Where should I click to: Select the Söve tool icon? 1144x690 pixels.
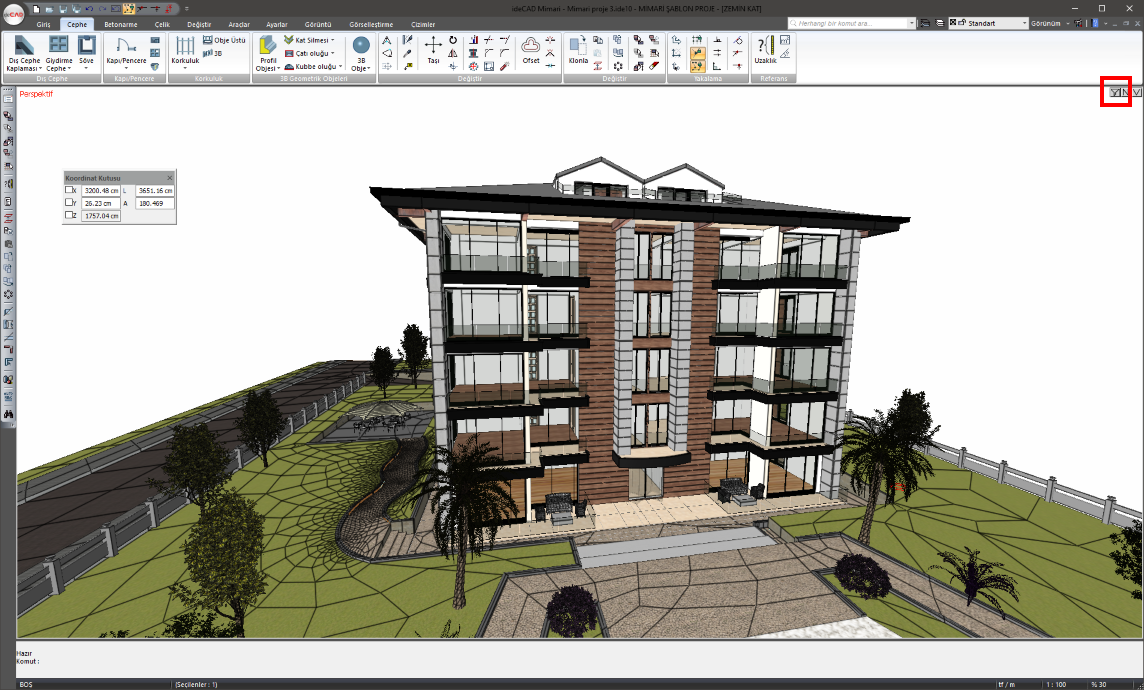(x=87, y=46)
